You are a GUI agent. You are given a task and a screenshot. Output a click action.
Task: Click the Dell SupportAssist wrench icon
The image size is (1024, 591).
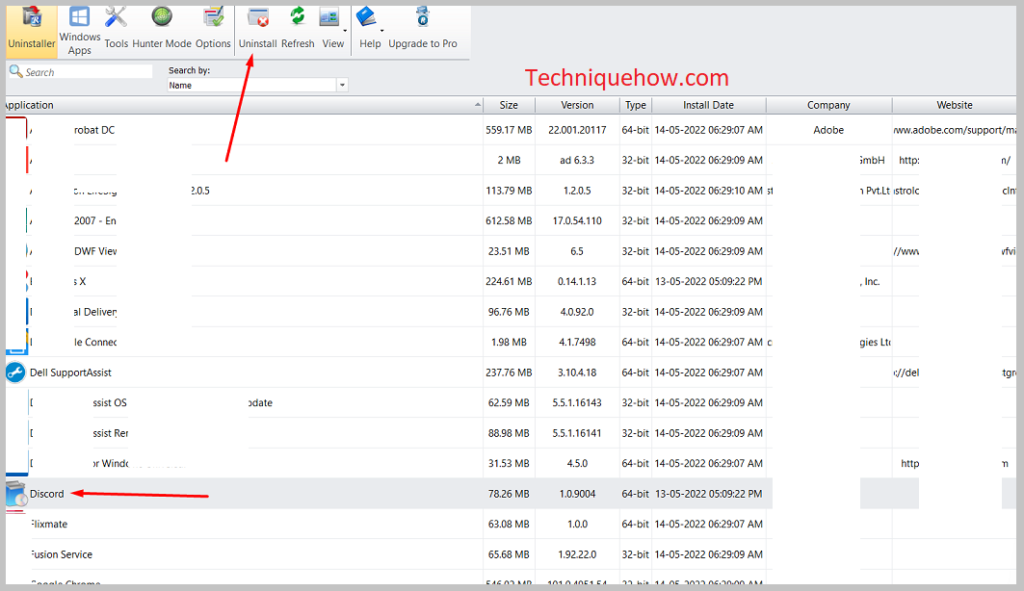[x=16, y=373]
